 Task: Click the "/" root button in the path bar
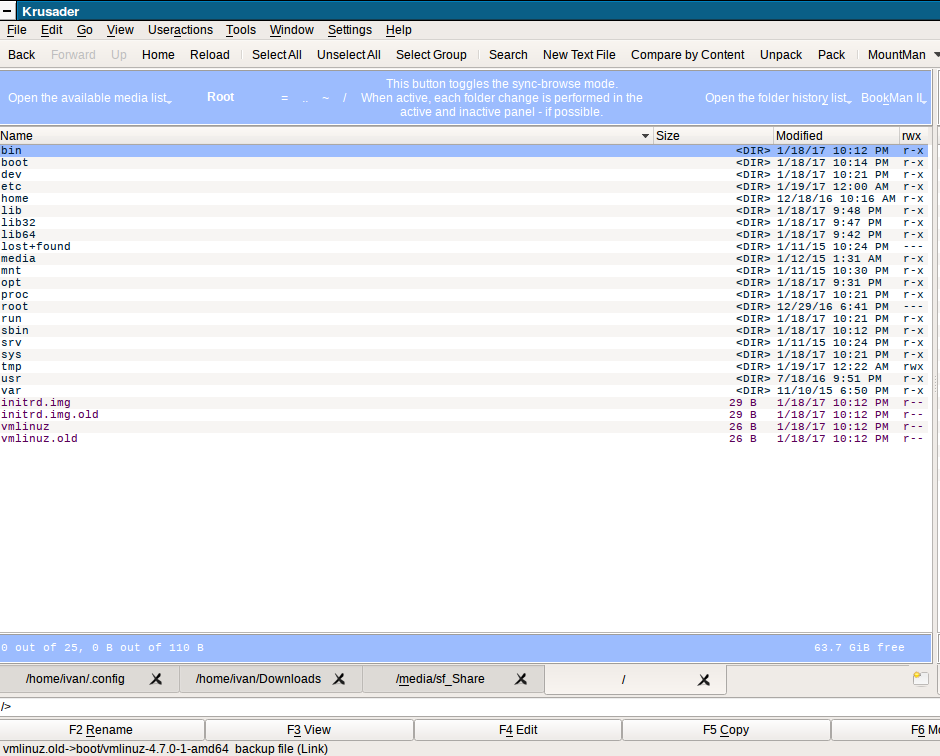tap(345, 98)
